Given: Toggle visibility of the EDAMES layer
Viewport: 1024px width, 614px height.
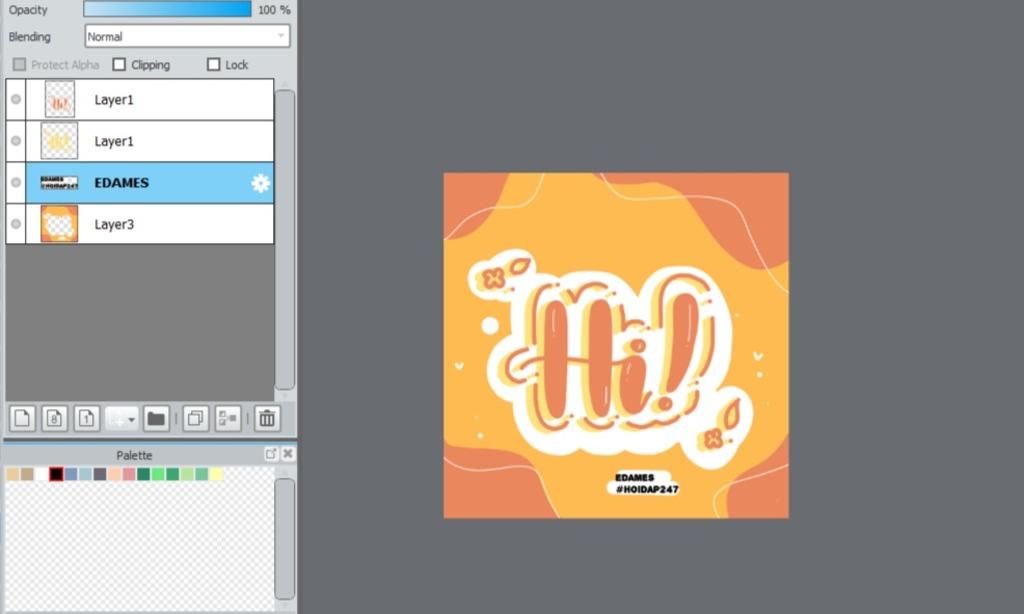Looking at the screenshot, I should point(16,182).
